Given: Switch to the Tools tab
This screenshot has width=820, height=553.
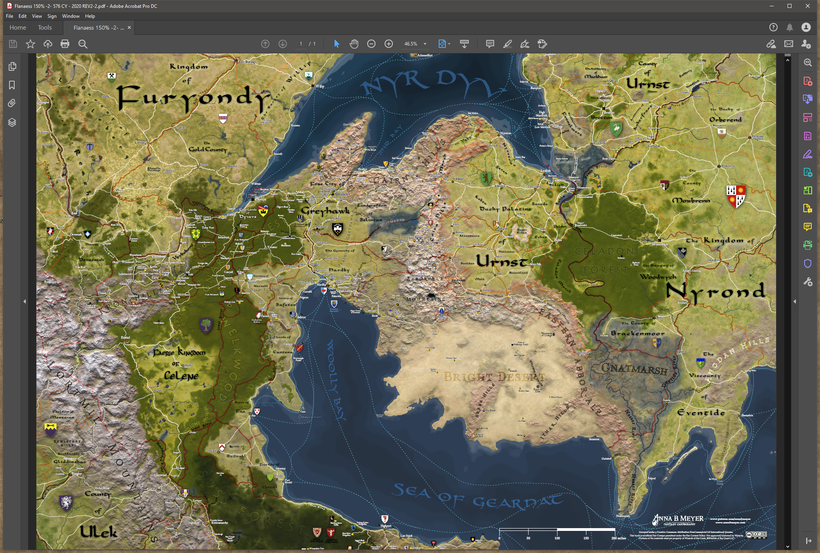Looking at the screenshot, I should pos(44,28).
